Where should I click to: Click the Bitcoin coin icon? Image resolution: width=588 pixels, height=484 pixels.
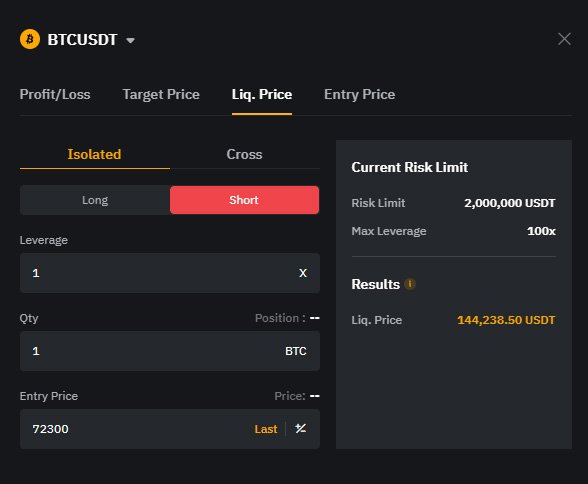(30, 39)
